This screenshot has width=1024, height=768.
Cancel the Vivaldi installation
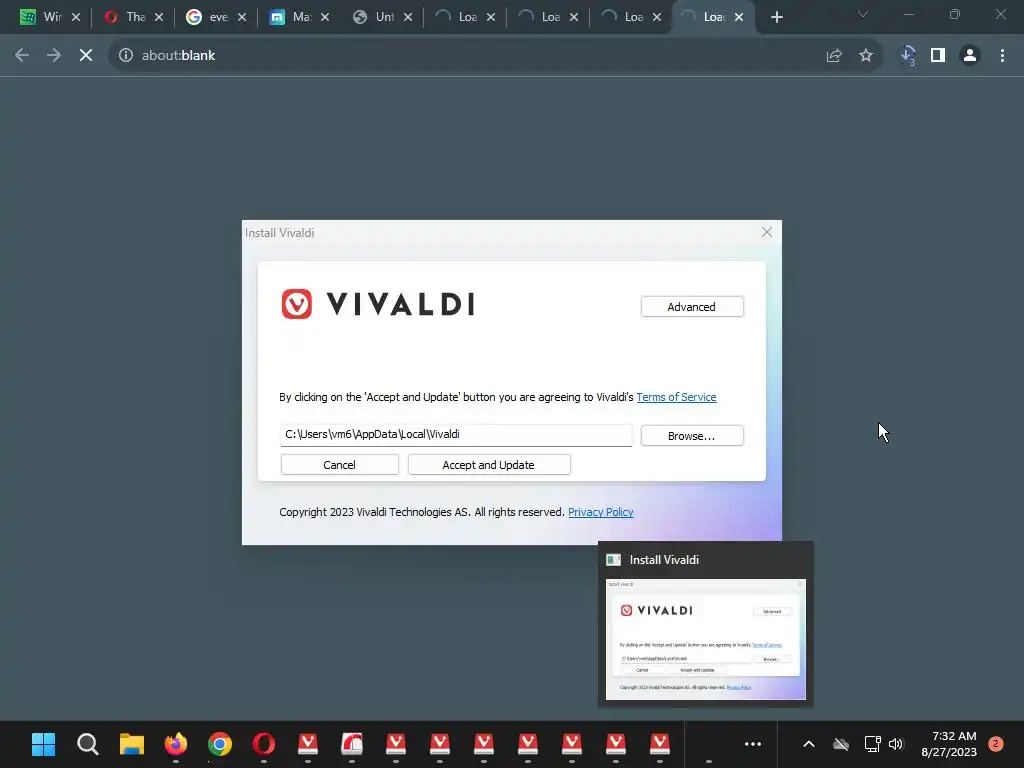pos(340,465)
